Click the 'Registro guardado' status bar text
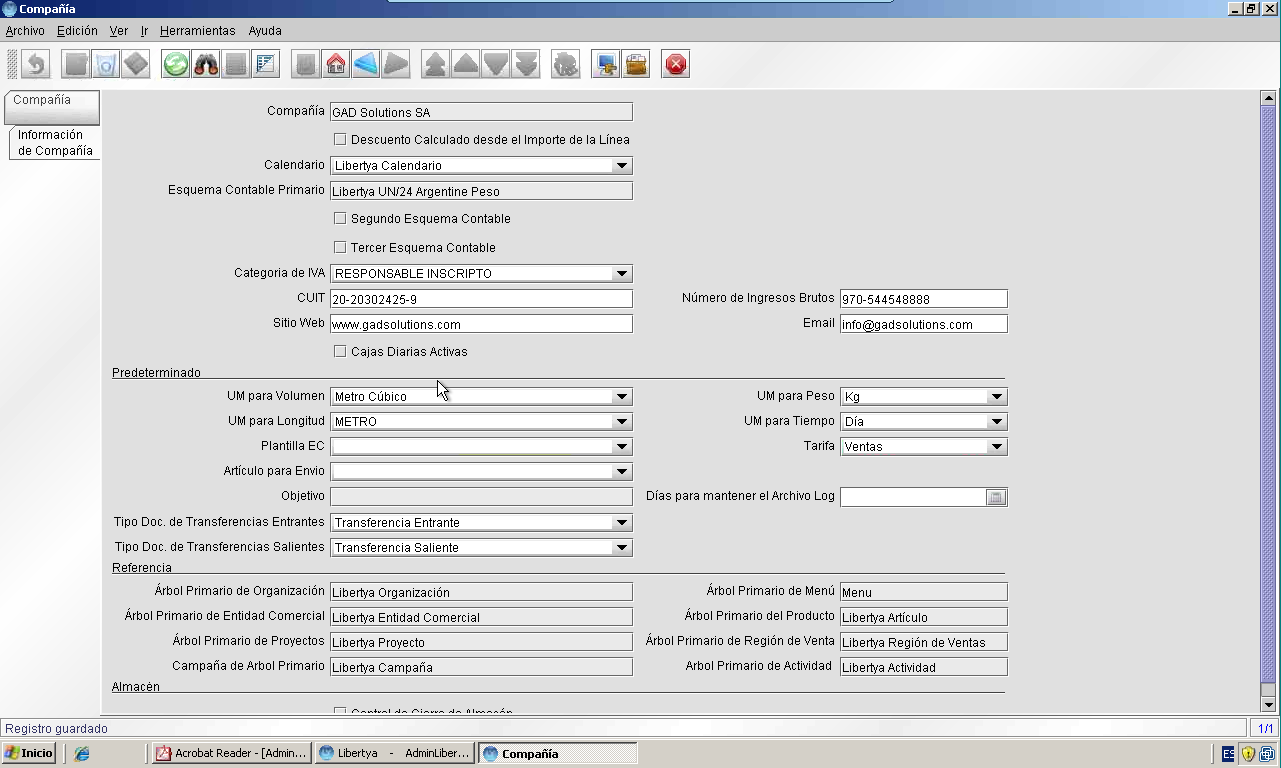The width and height of the screenshot is (1281, 768). pyautogui.click(x=56, y=729)
